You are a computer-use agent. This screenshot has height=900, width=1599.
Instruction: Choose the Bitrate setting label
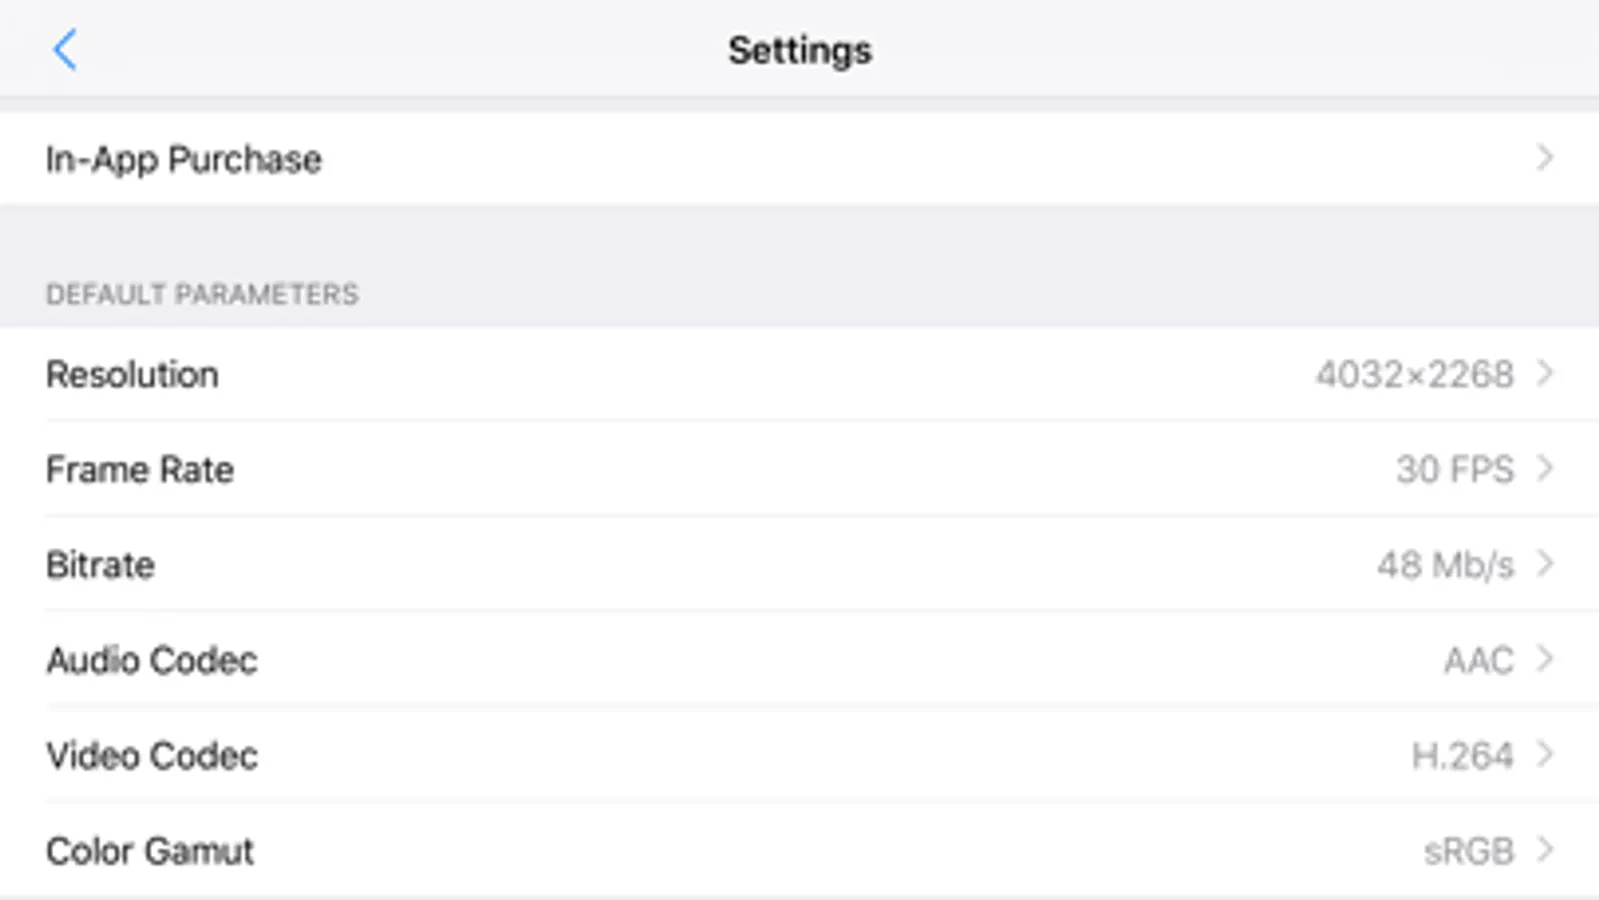tap(100, 565)
